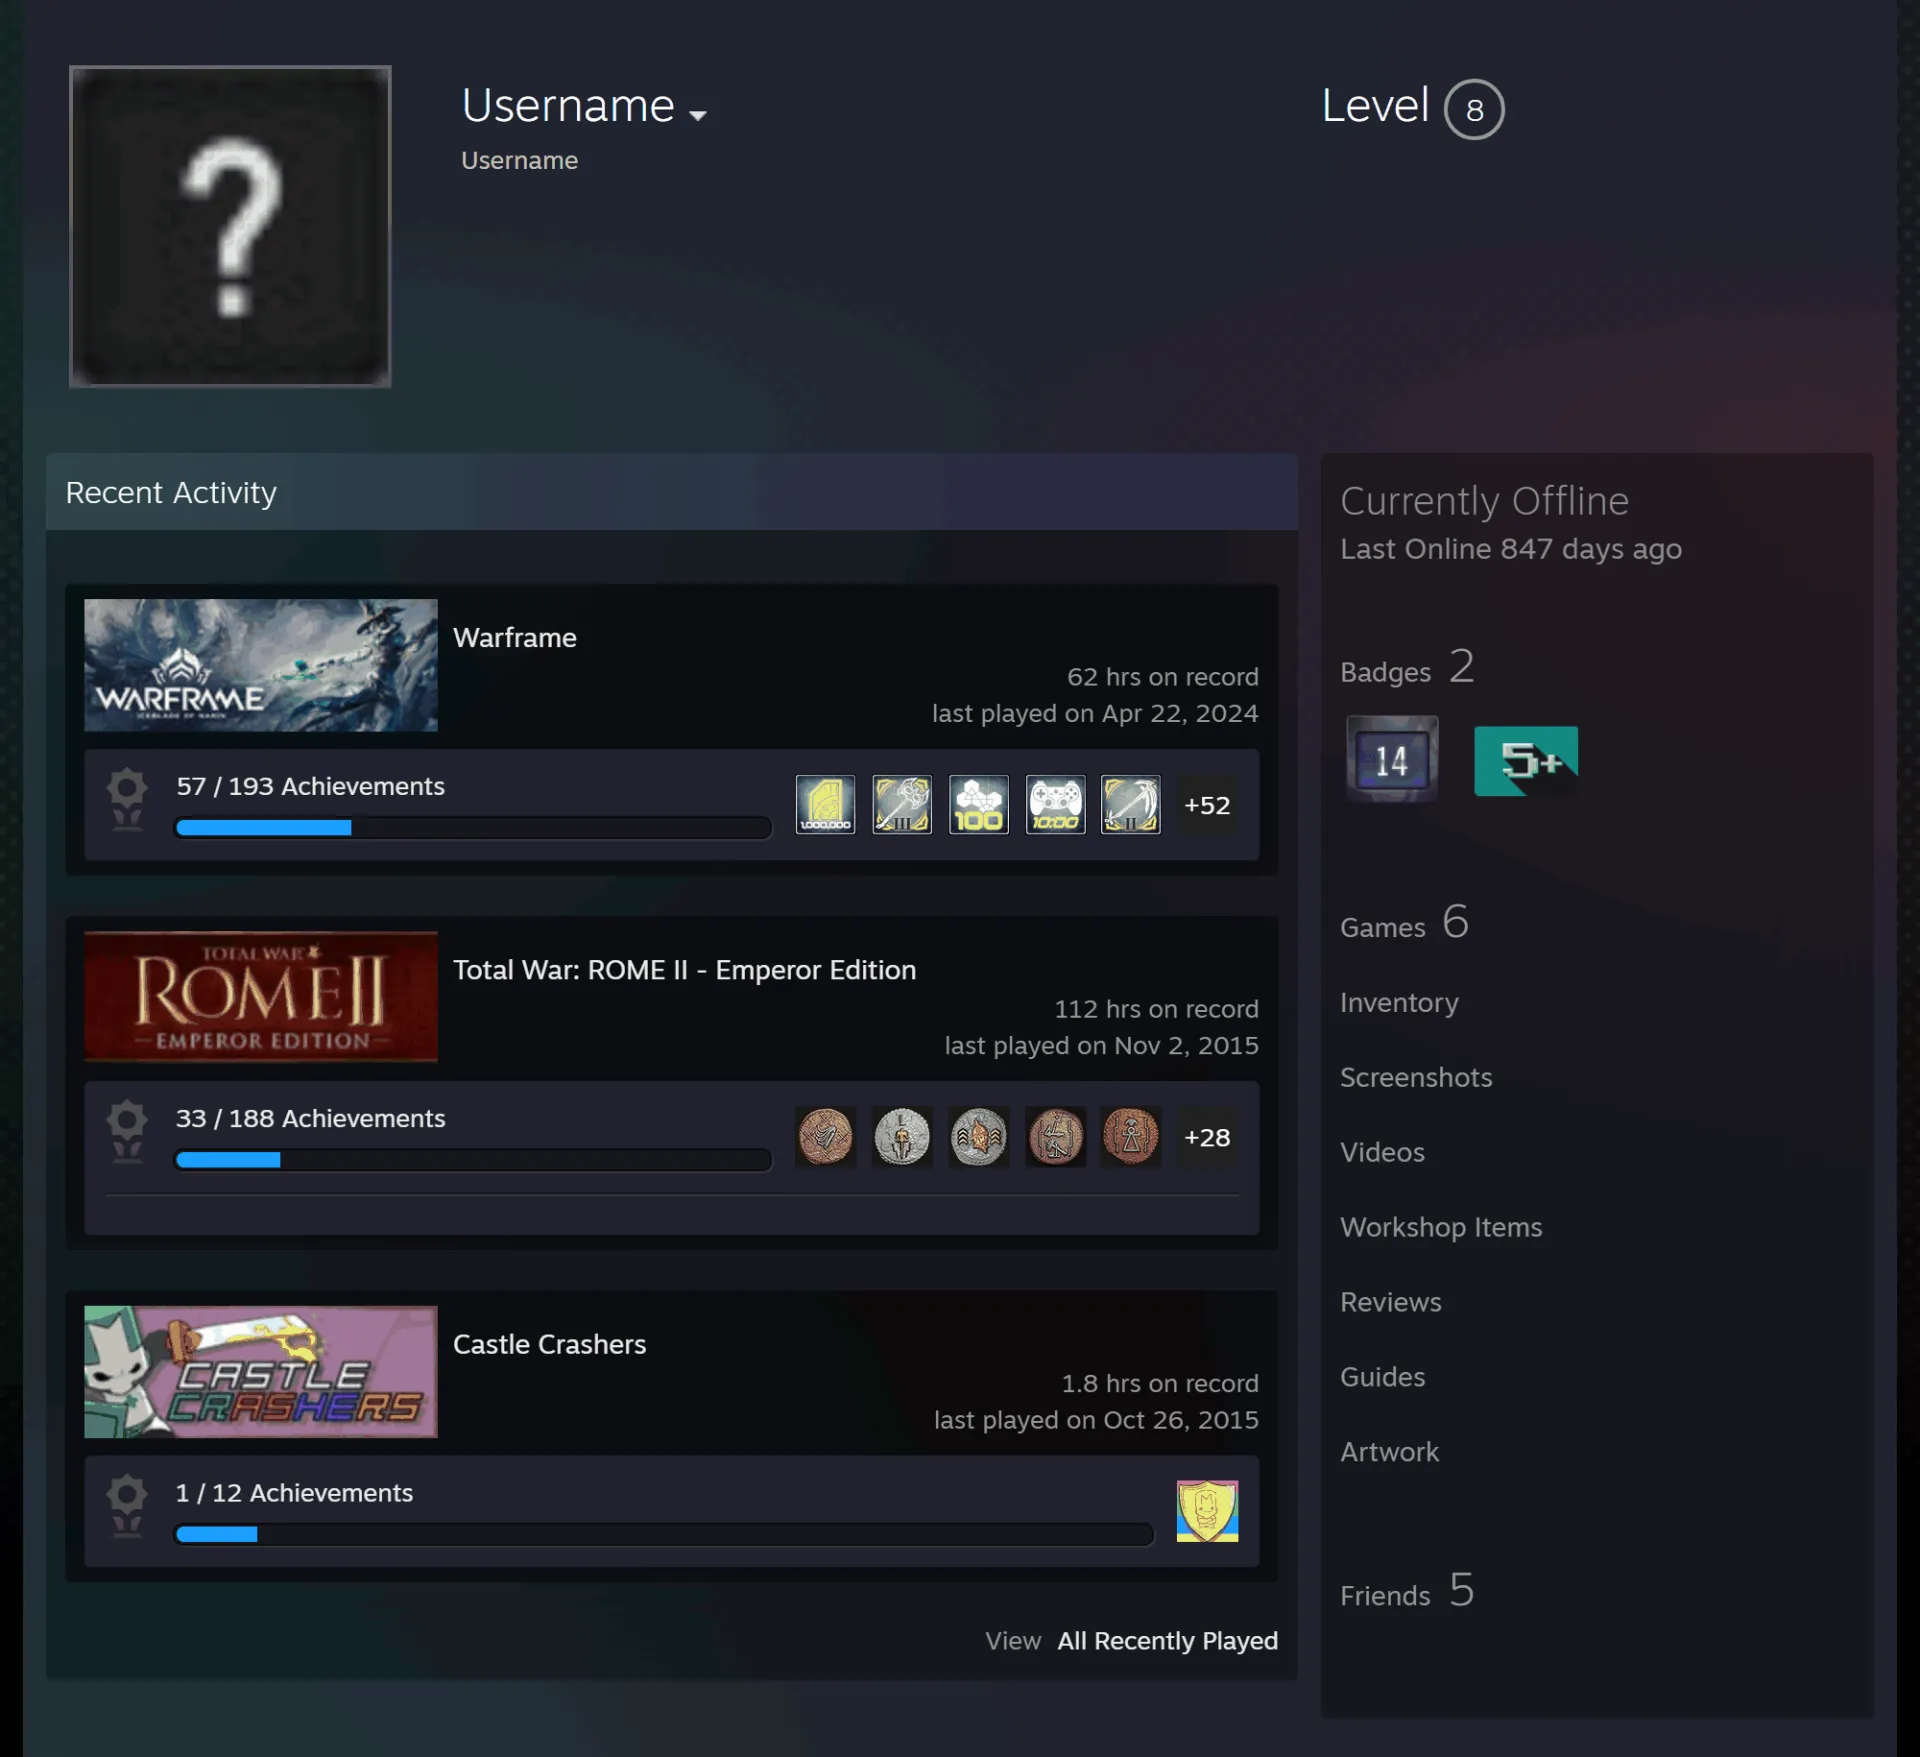This screenshot has height=1757, width=1920.
Task: Open the Screenshots link
Action: (1416, 1077)
